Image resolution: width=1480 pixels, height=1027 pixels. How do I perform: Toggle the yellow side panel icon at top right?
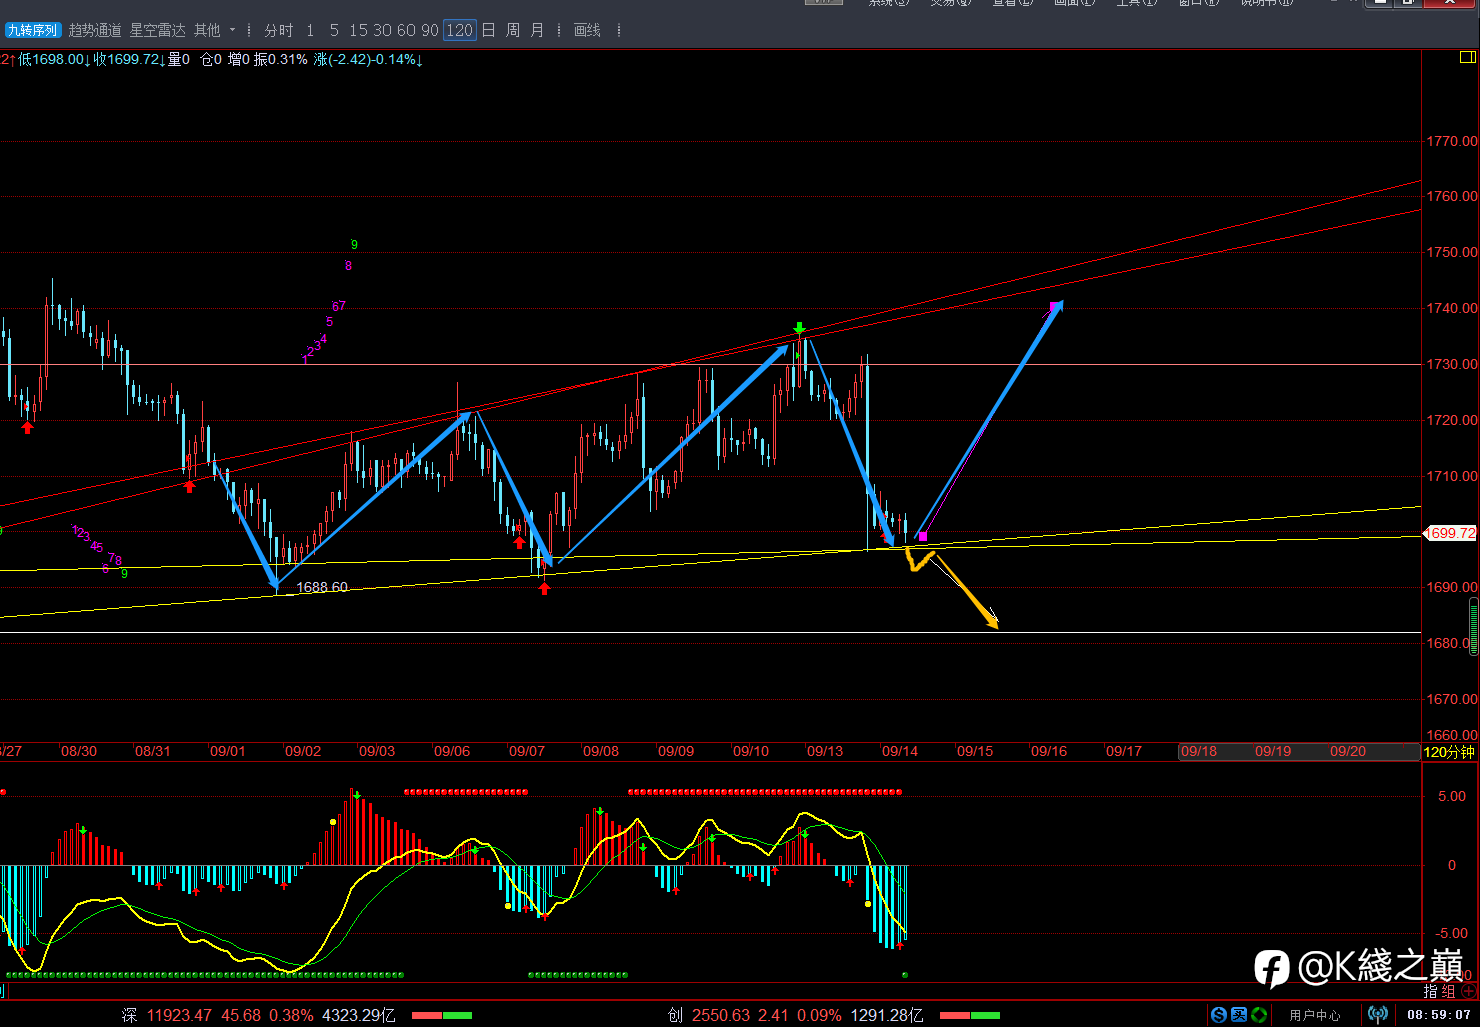coord(1469,58)
